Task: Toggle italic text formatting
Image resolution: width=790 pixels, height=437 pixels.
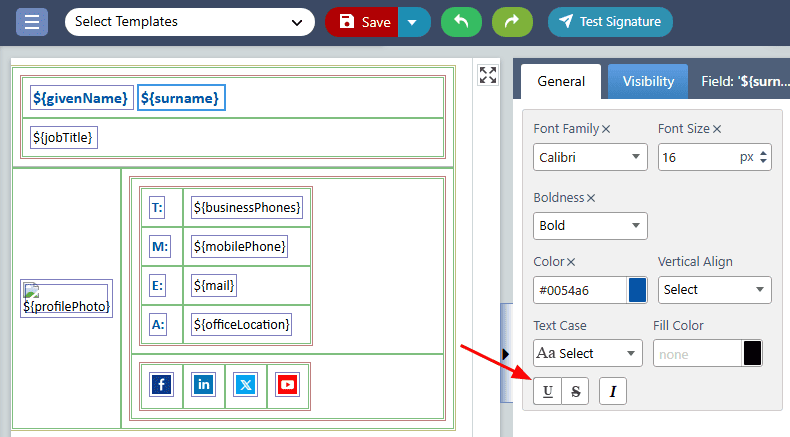Action: click(x=612, y=391)
